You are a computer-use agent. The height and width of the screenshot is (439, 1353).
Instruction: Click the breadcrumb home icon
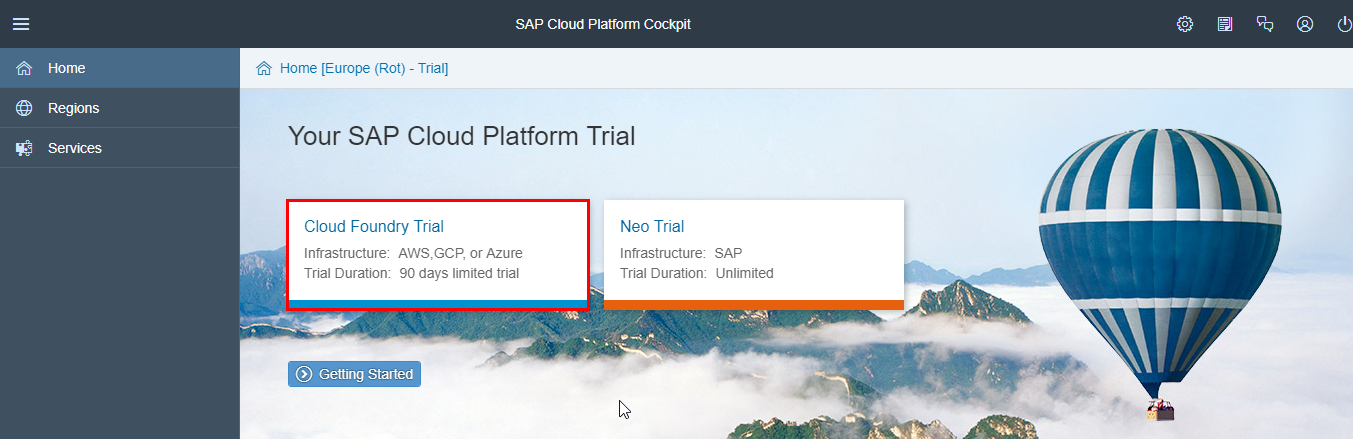point(264,68)
